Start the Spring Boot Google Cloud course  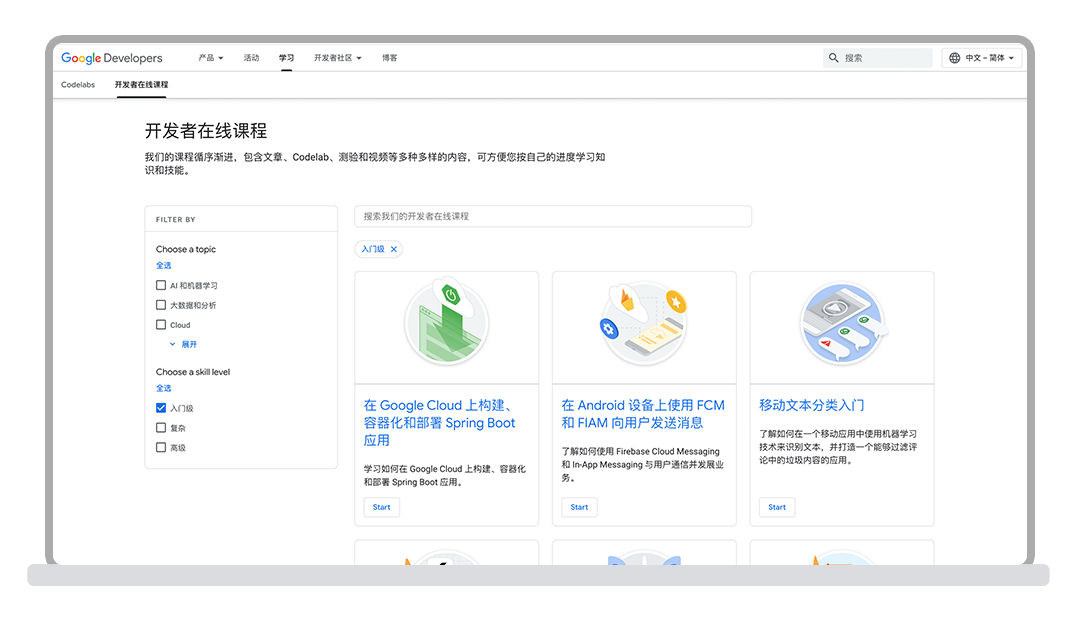point(382,507)
